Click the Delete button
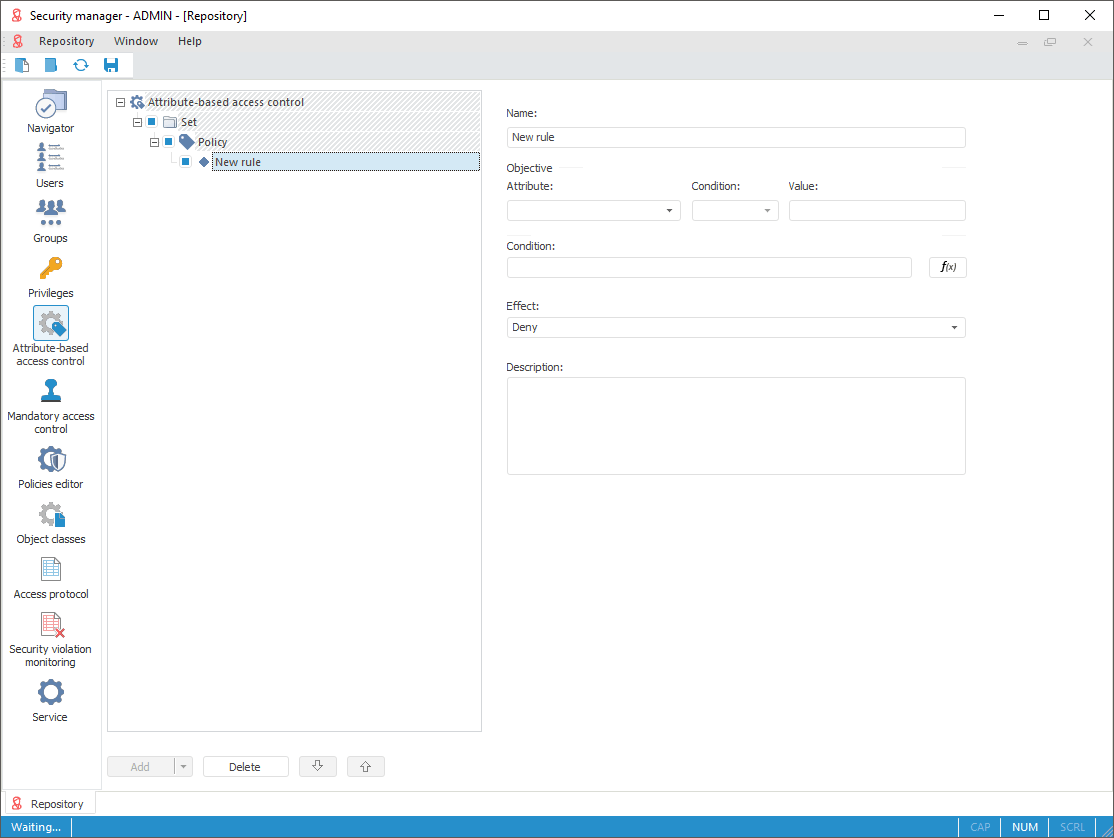Image resolution: width=1114 pixels, height=838 pixels. [x=245, y=767]
